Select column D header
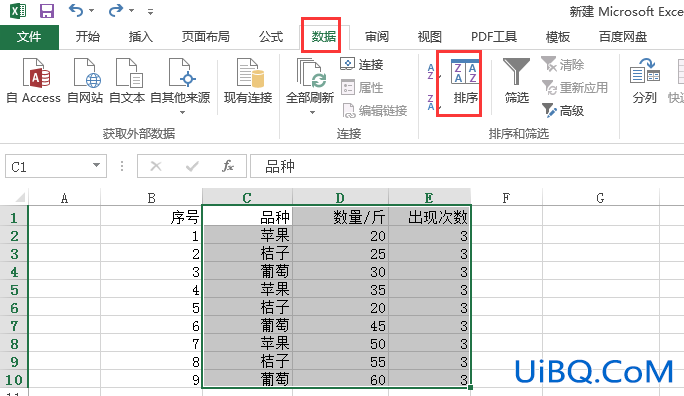Image resolution: width=684 pixels, height=396 pixels. click(x=340, y=198)
